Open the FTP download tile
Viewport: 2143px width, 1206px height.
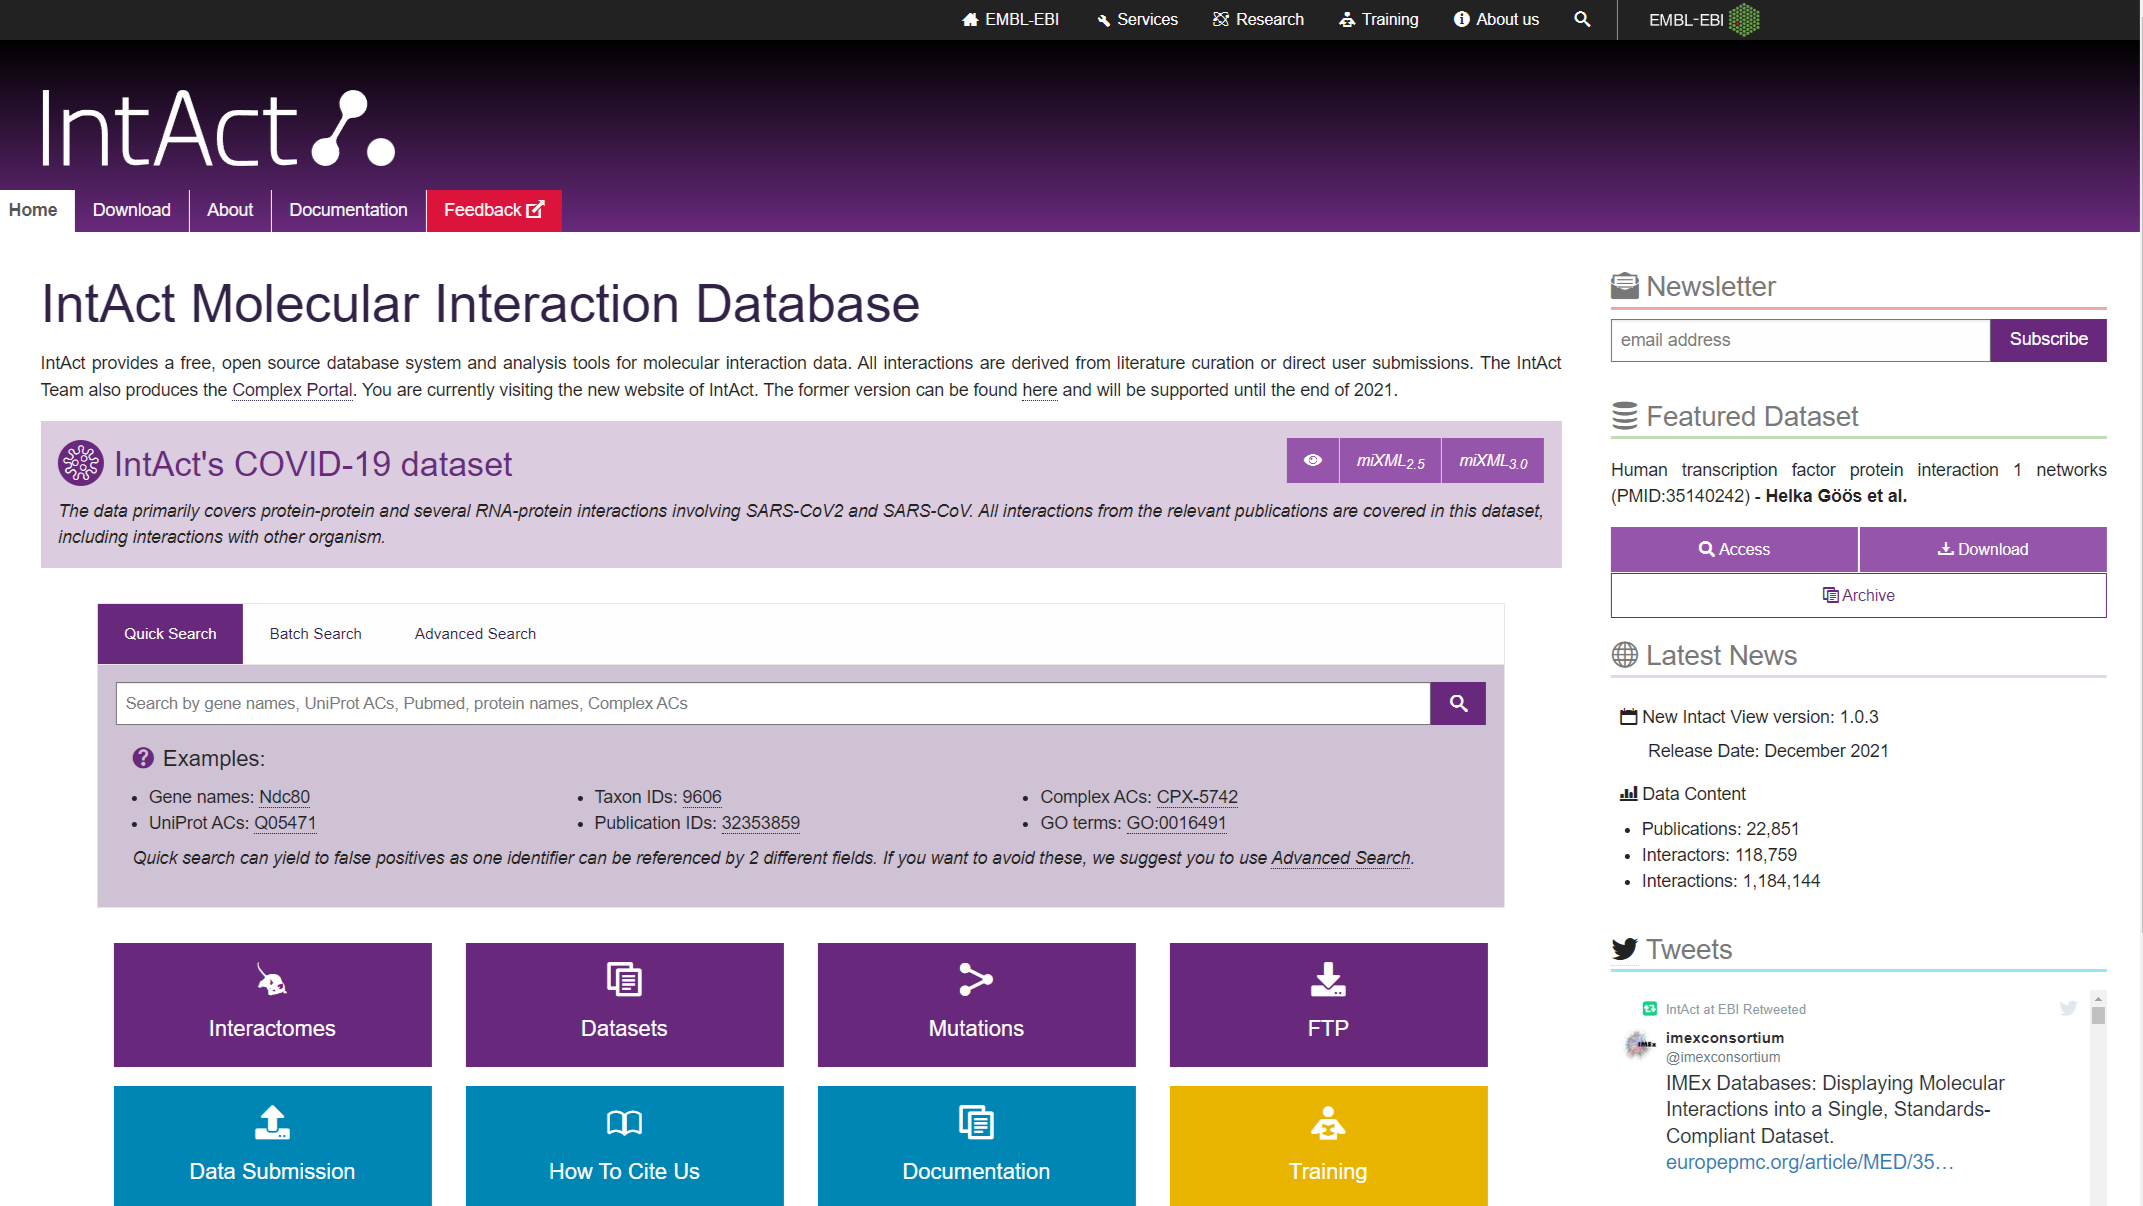point(1328,1004)
